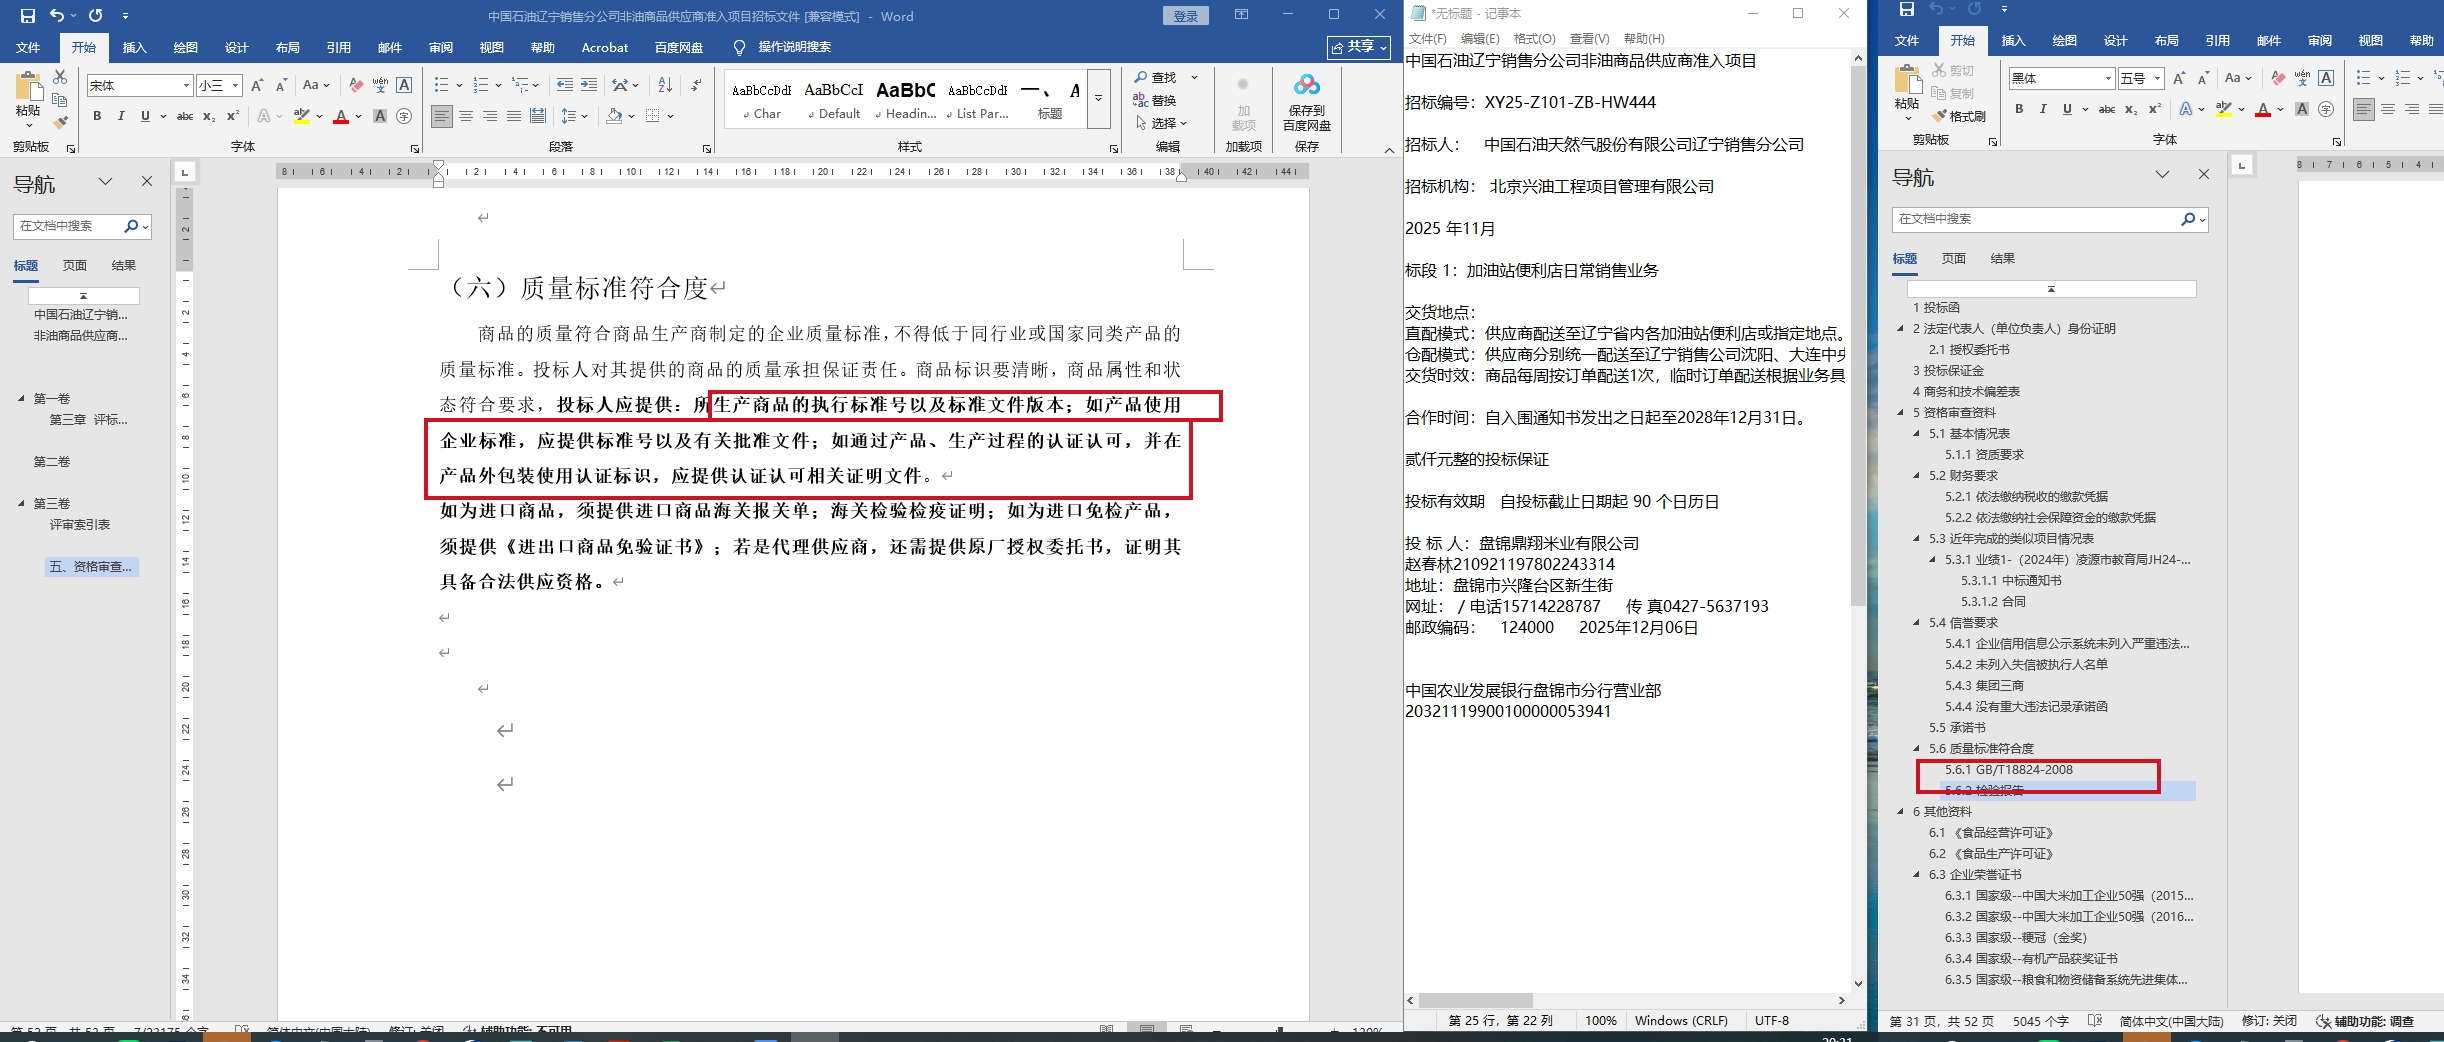This screenshot has width=2444, height=1042.
Task: Click 保存到百度网盘 cloud icon
Action: (x=1306, y=86)
